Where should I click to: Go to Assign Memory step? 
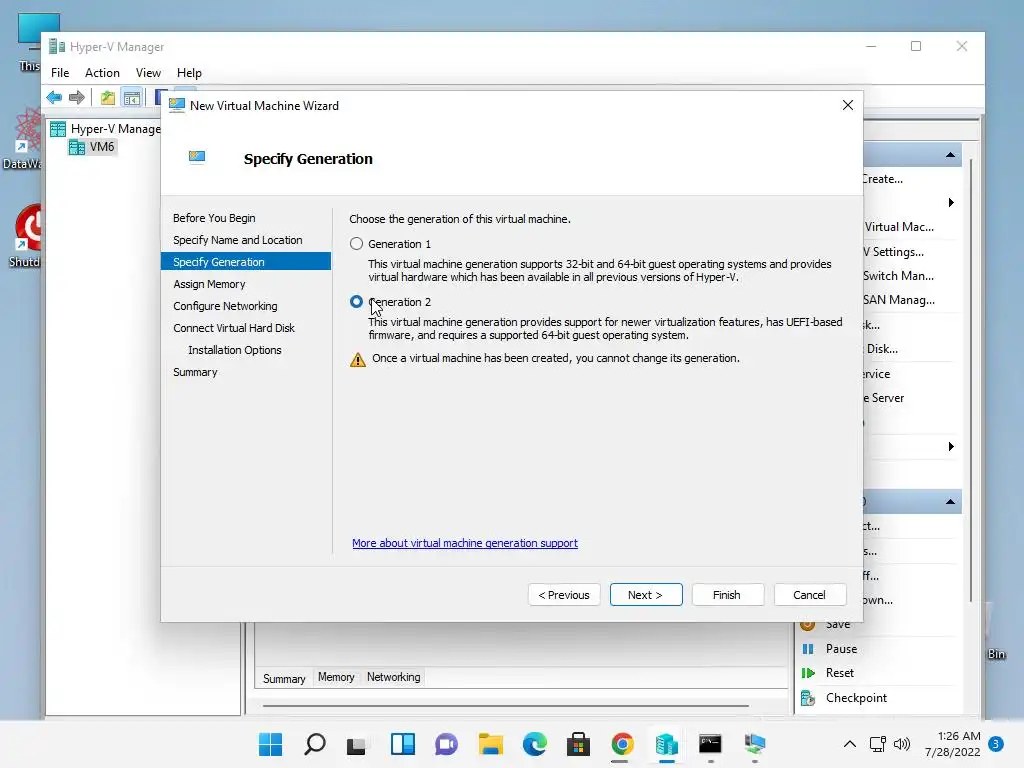click(x=209, y=284)
